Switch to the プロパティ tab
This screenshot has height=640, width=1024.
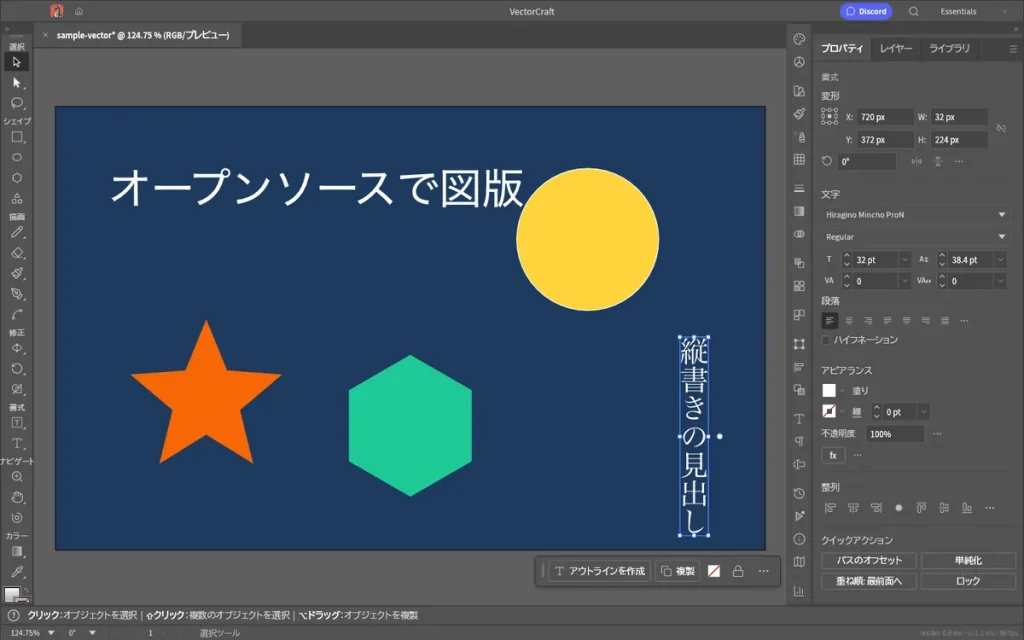(842, 48)
